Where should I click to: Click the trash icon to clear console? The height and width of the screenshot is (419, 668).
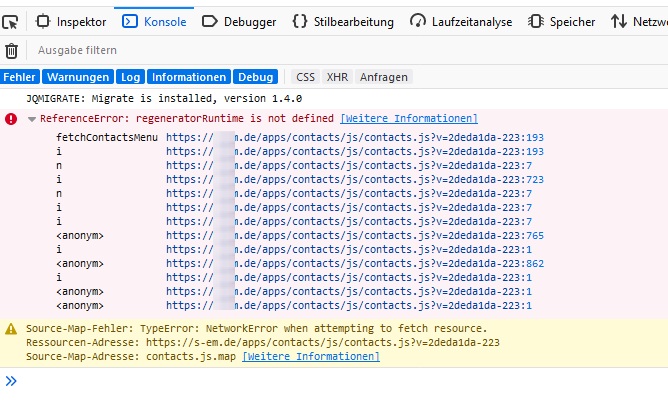[x=12, y=51]
